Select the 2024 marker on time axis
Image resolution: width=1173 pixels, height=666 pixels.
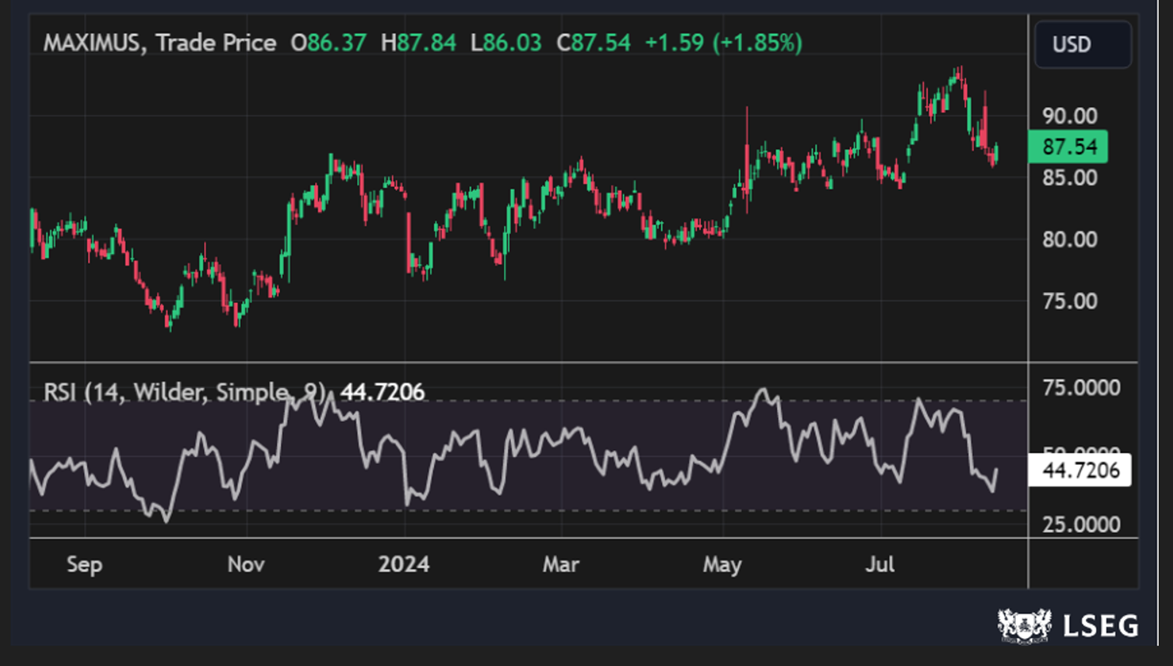pos(403,565)
